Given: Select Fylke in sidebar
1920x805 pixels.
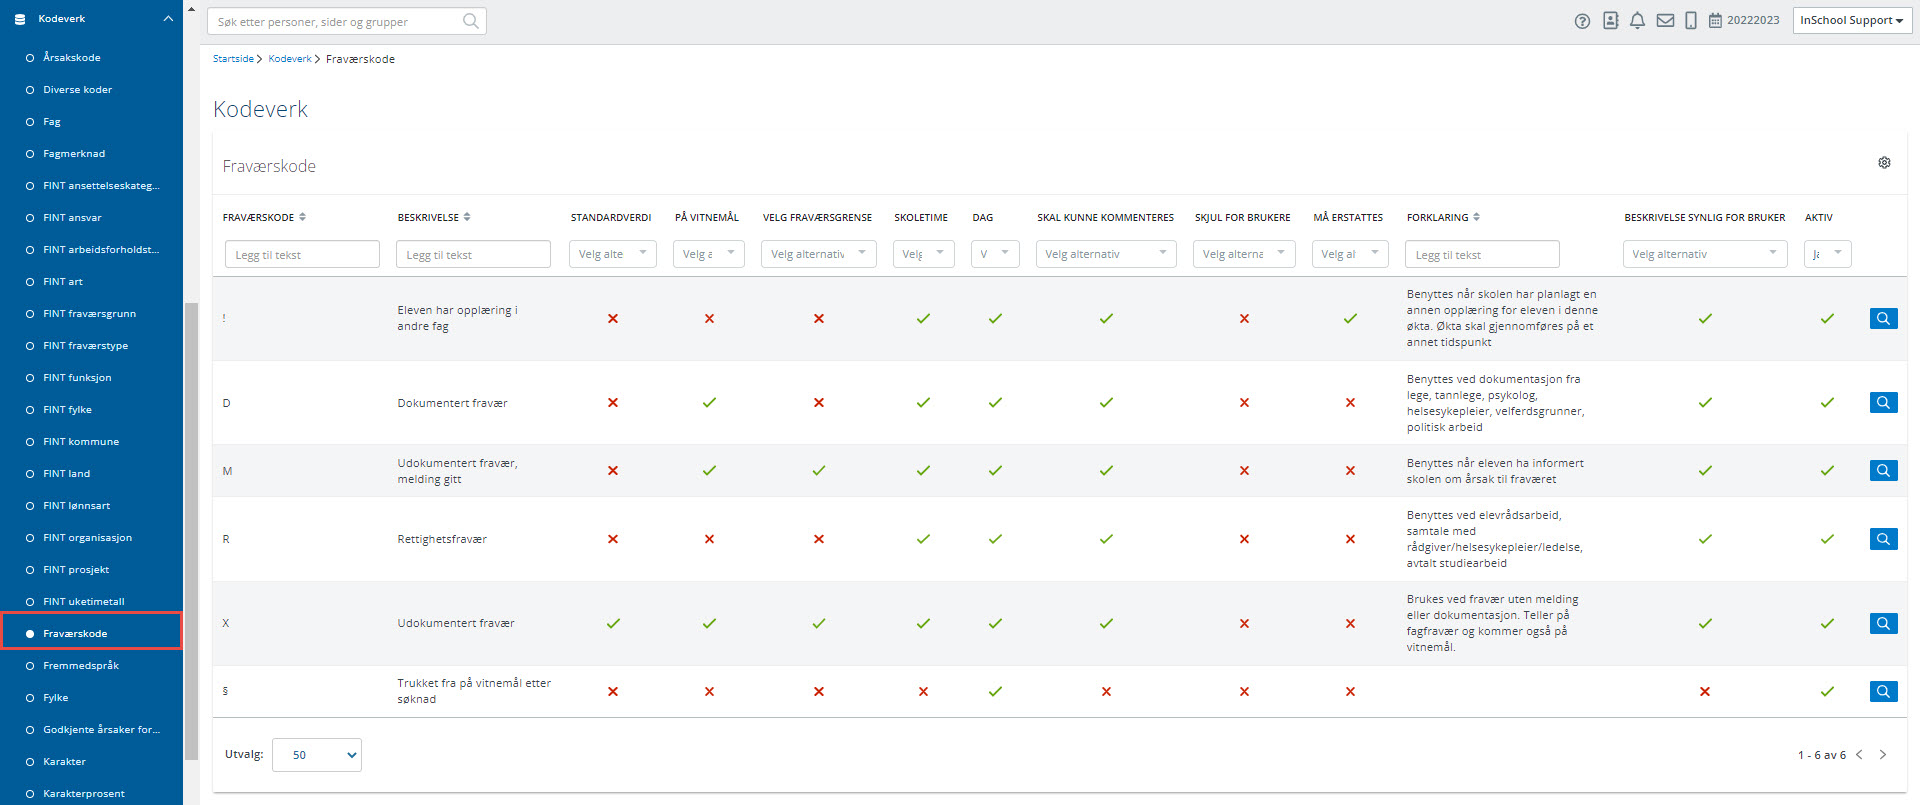Looking at the screenshot, I should tap(55, 698).
